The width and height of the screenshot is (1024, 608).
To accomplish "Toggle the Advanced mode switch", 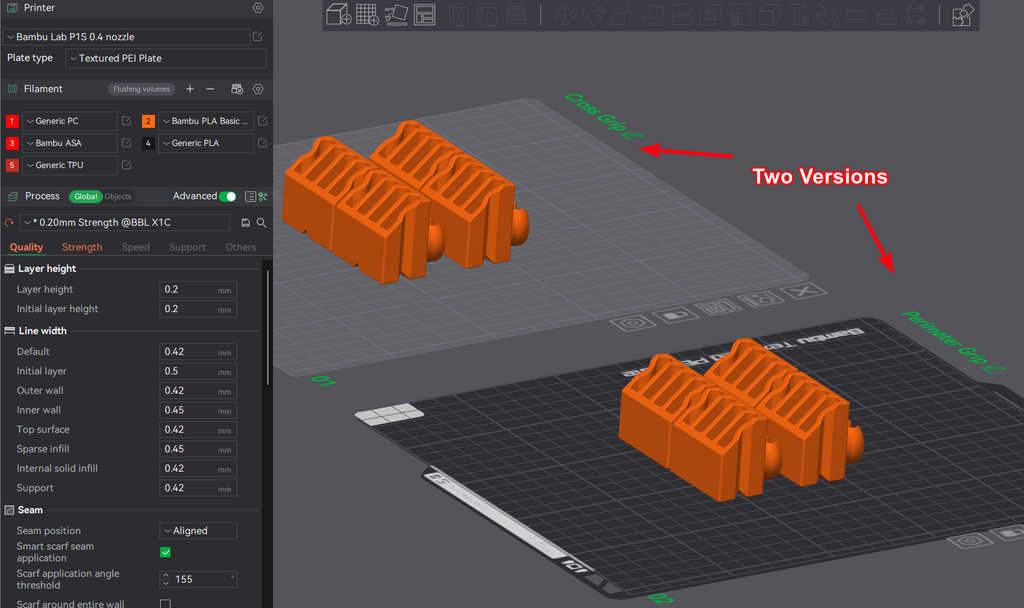I will [228, 196].
